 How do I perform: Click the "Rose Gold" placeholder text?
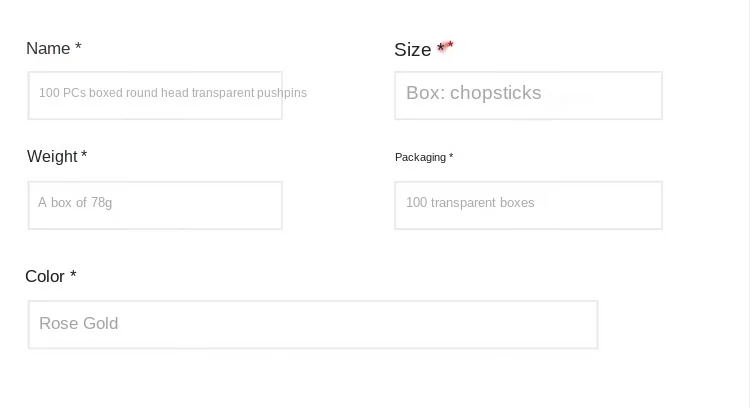[79, 324]
